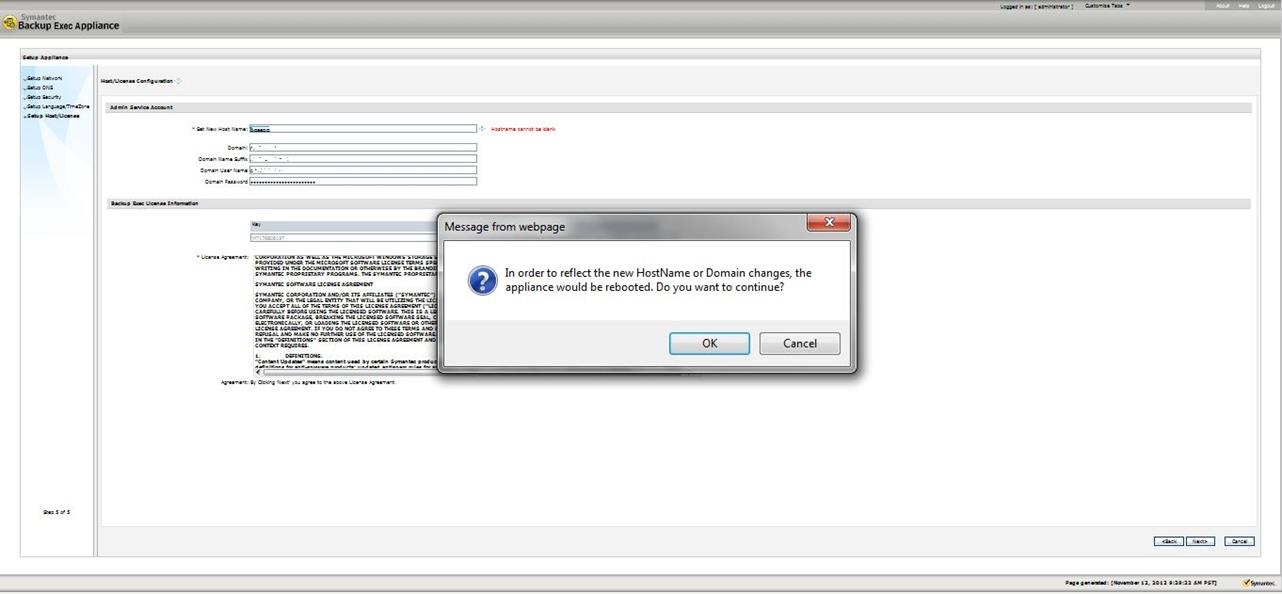Select Setup Language/TimeZone in the sidebar

[x=57, y=106]
